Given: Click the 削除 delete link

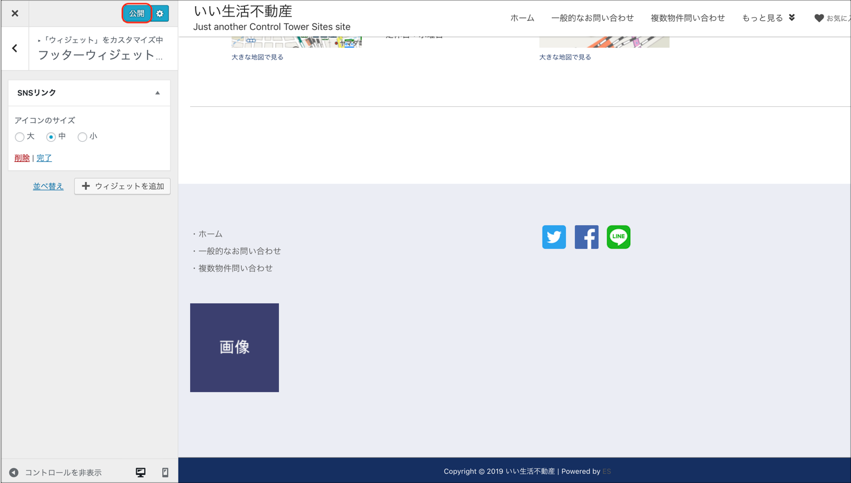Looking at the screenshot, I should pos(22,158).
